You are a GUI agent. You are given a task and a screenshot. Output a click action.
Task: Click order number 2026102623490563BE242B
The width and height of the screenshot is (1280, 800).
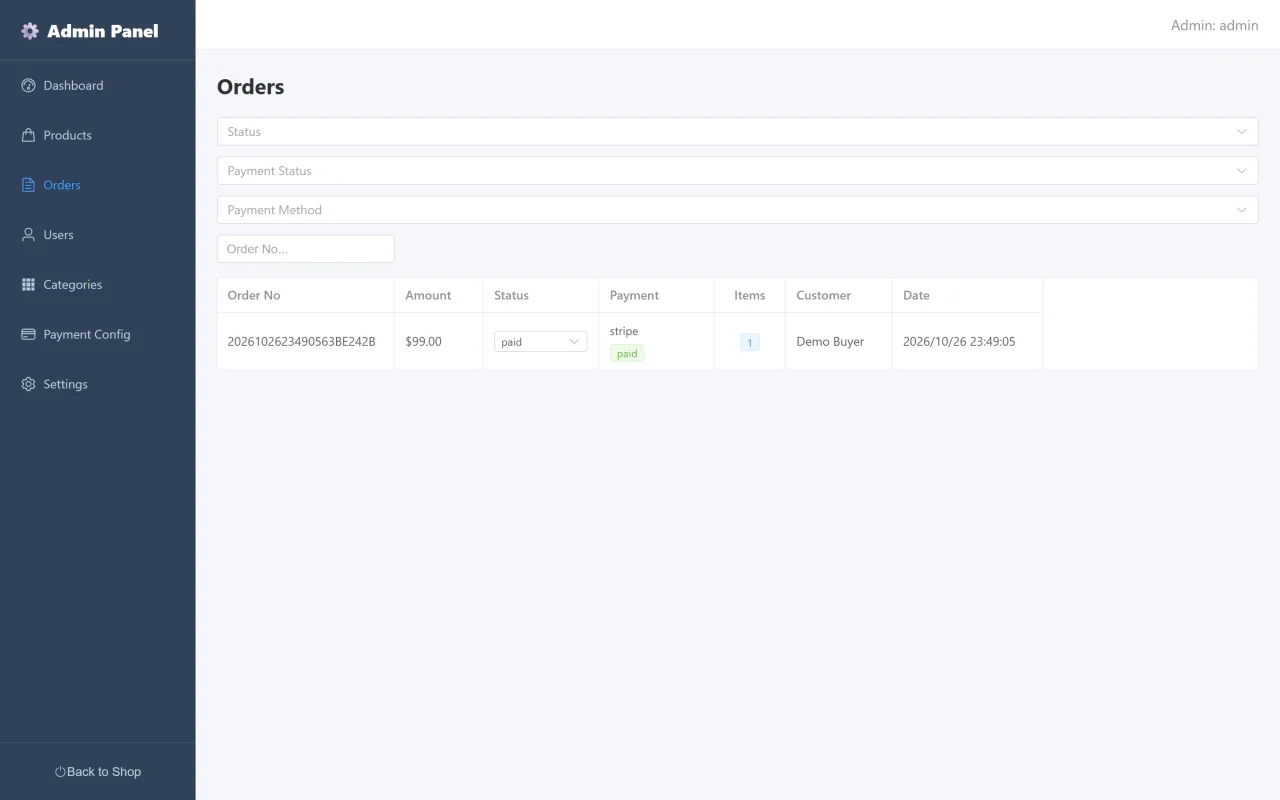[301, 341]
